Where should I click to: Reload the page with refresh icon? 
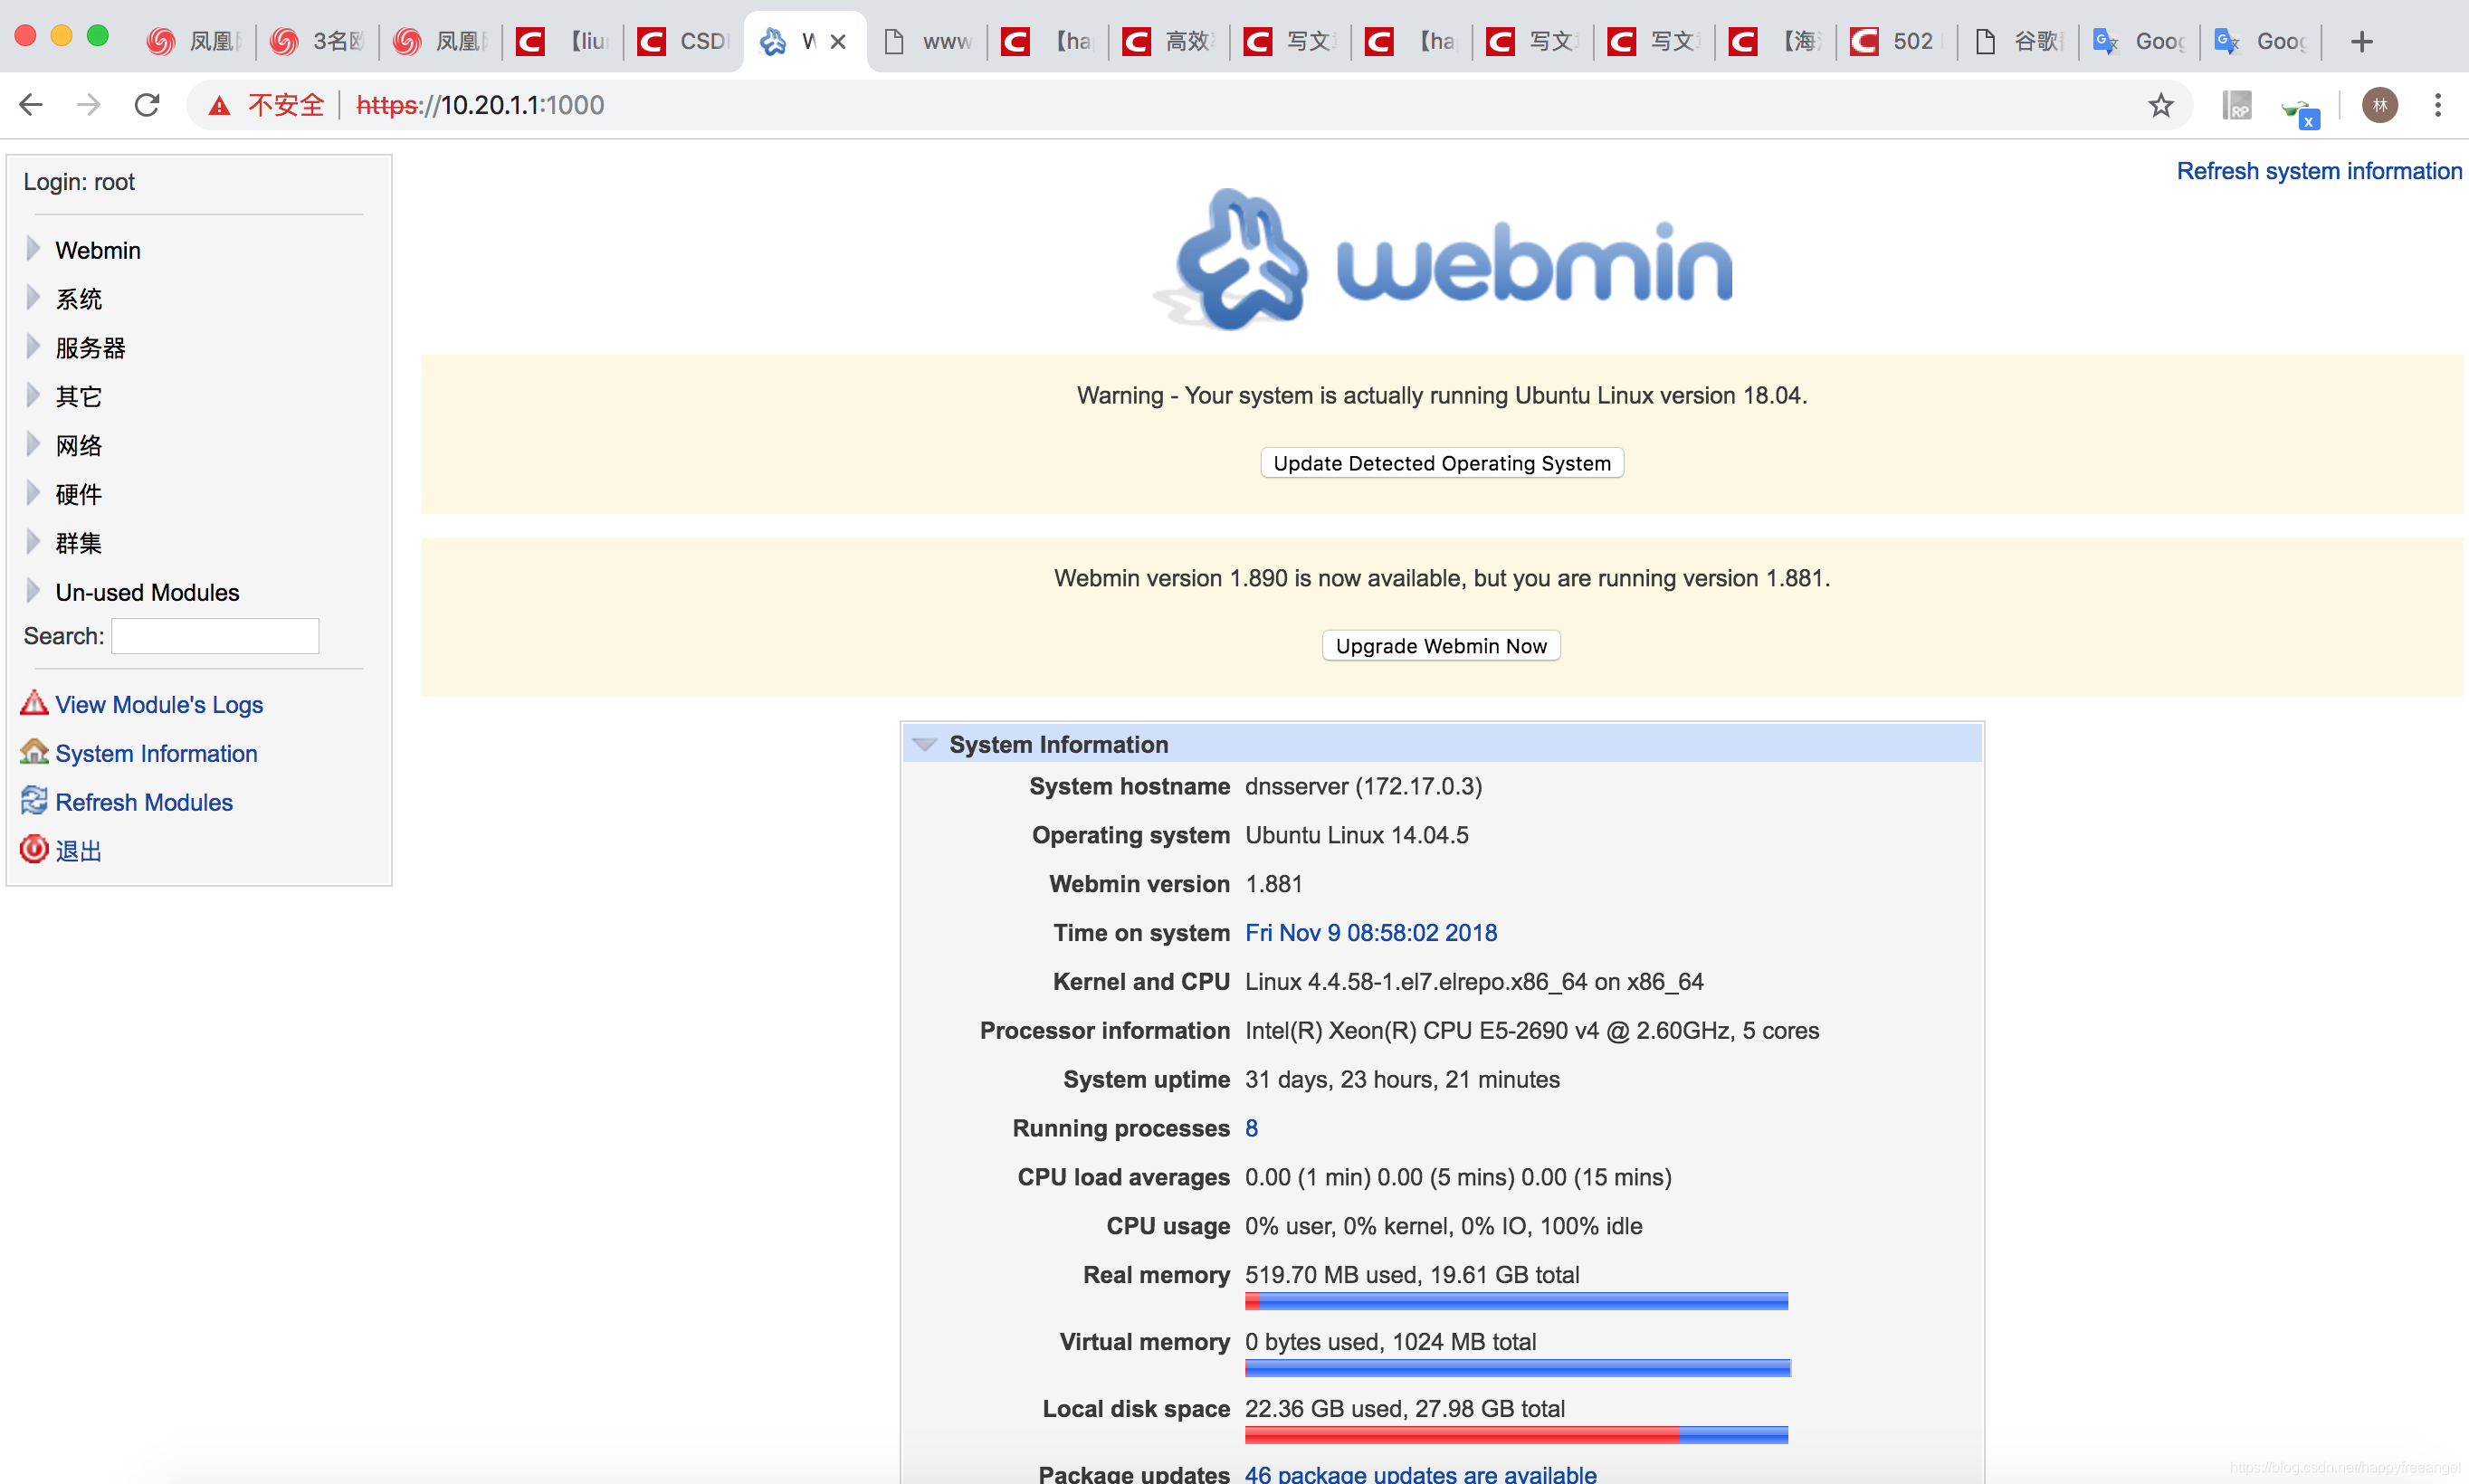click(x=147, y=105)
